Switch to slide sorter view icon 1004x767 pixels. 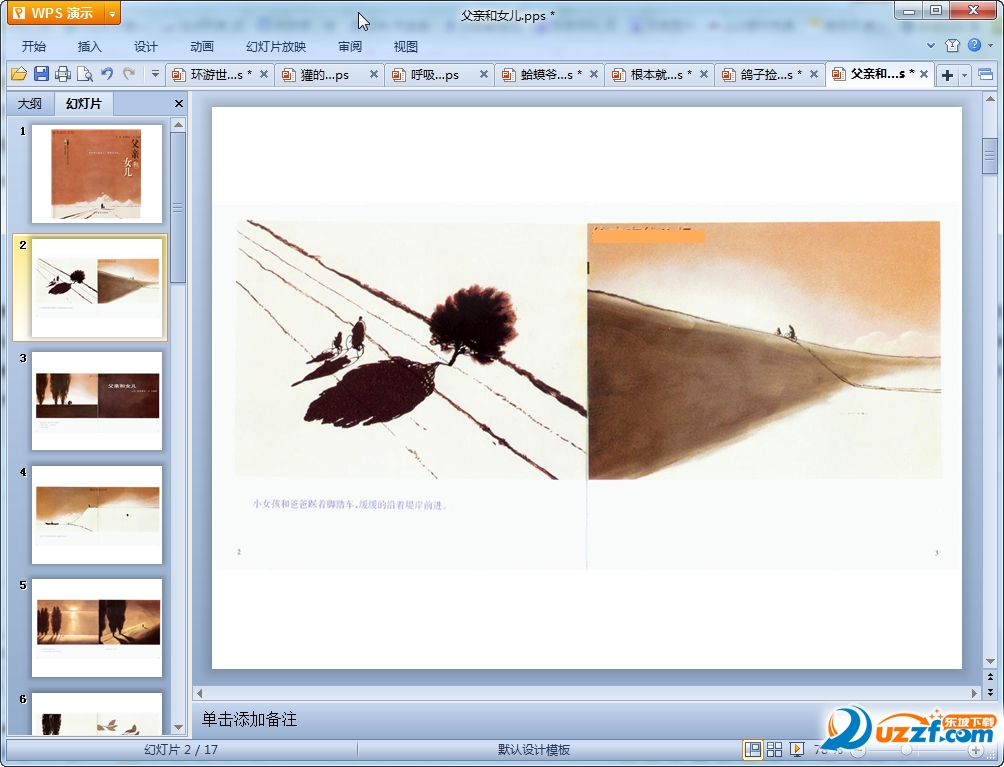(x=774, y=749)
